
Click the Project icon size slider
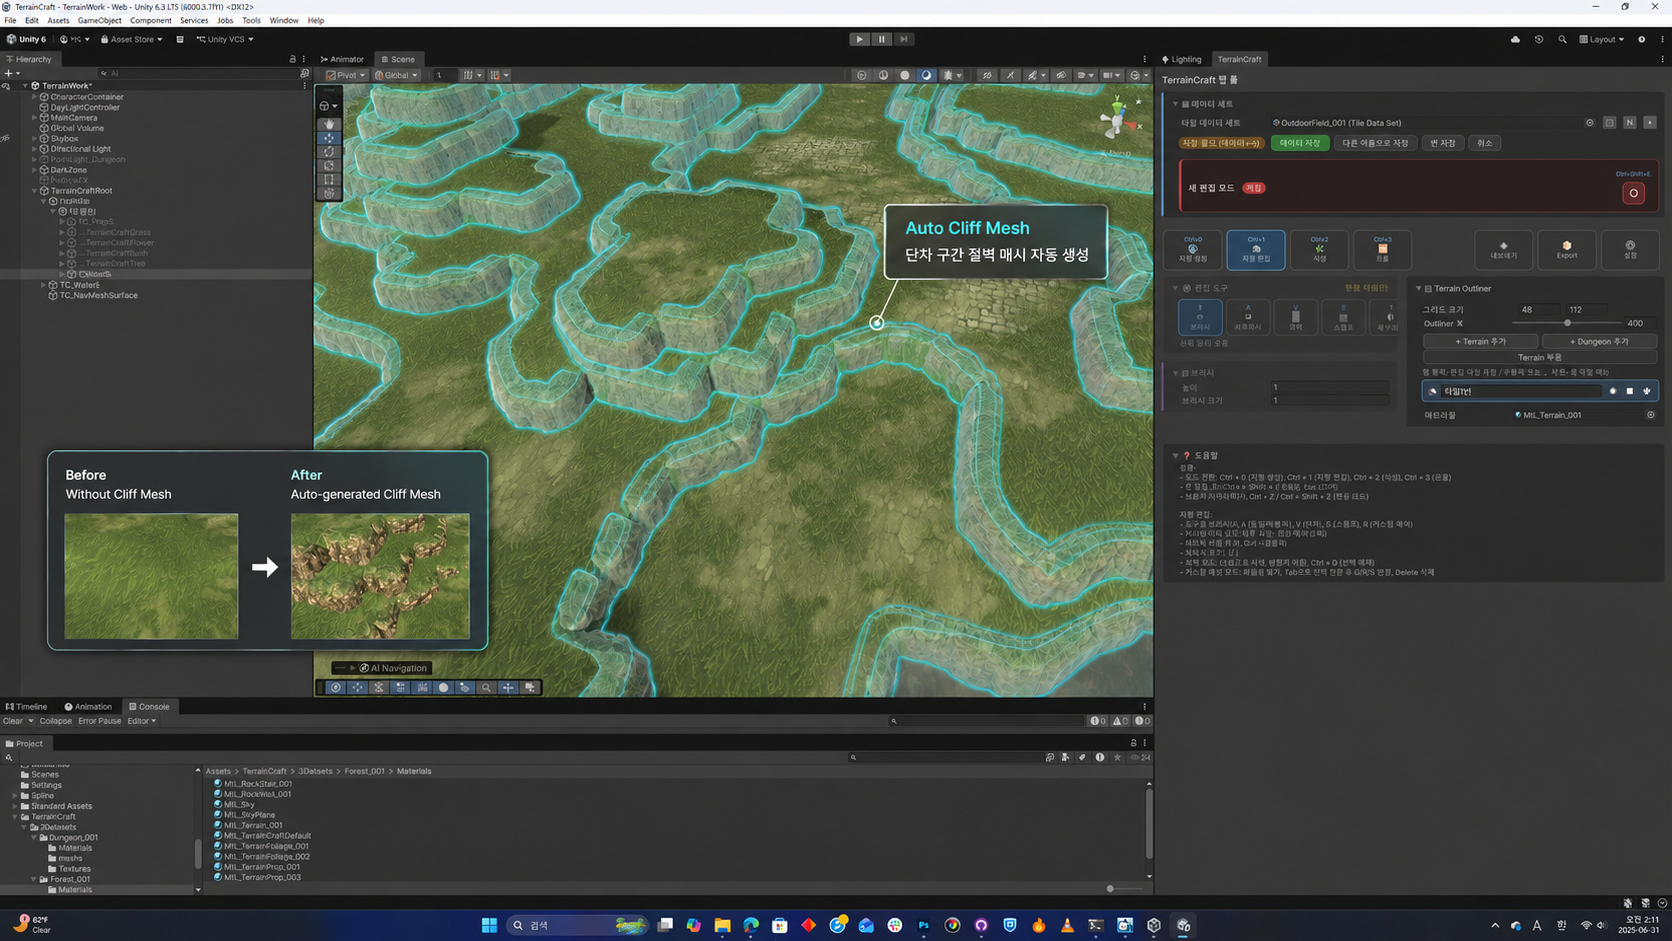click(1124, 888)
